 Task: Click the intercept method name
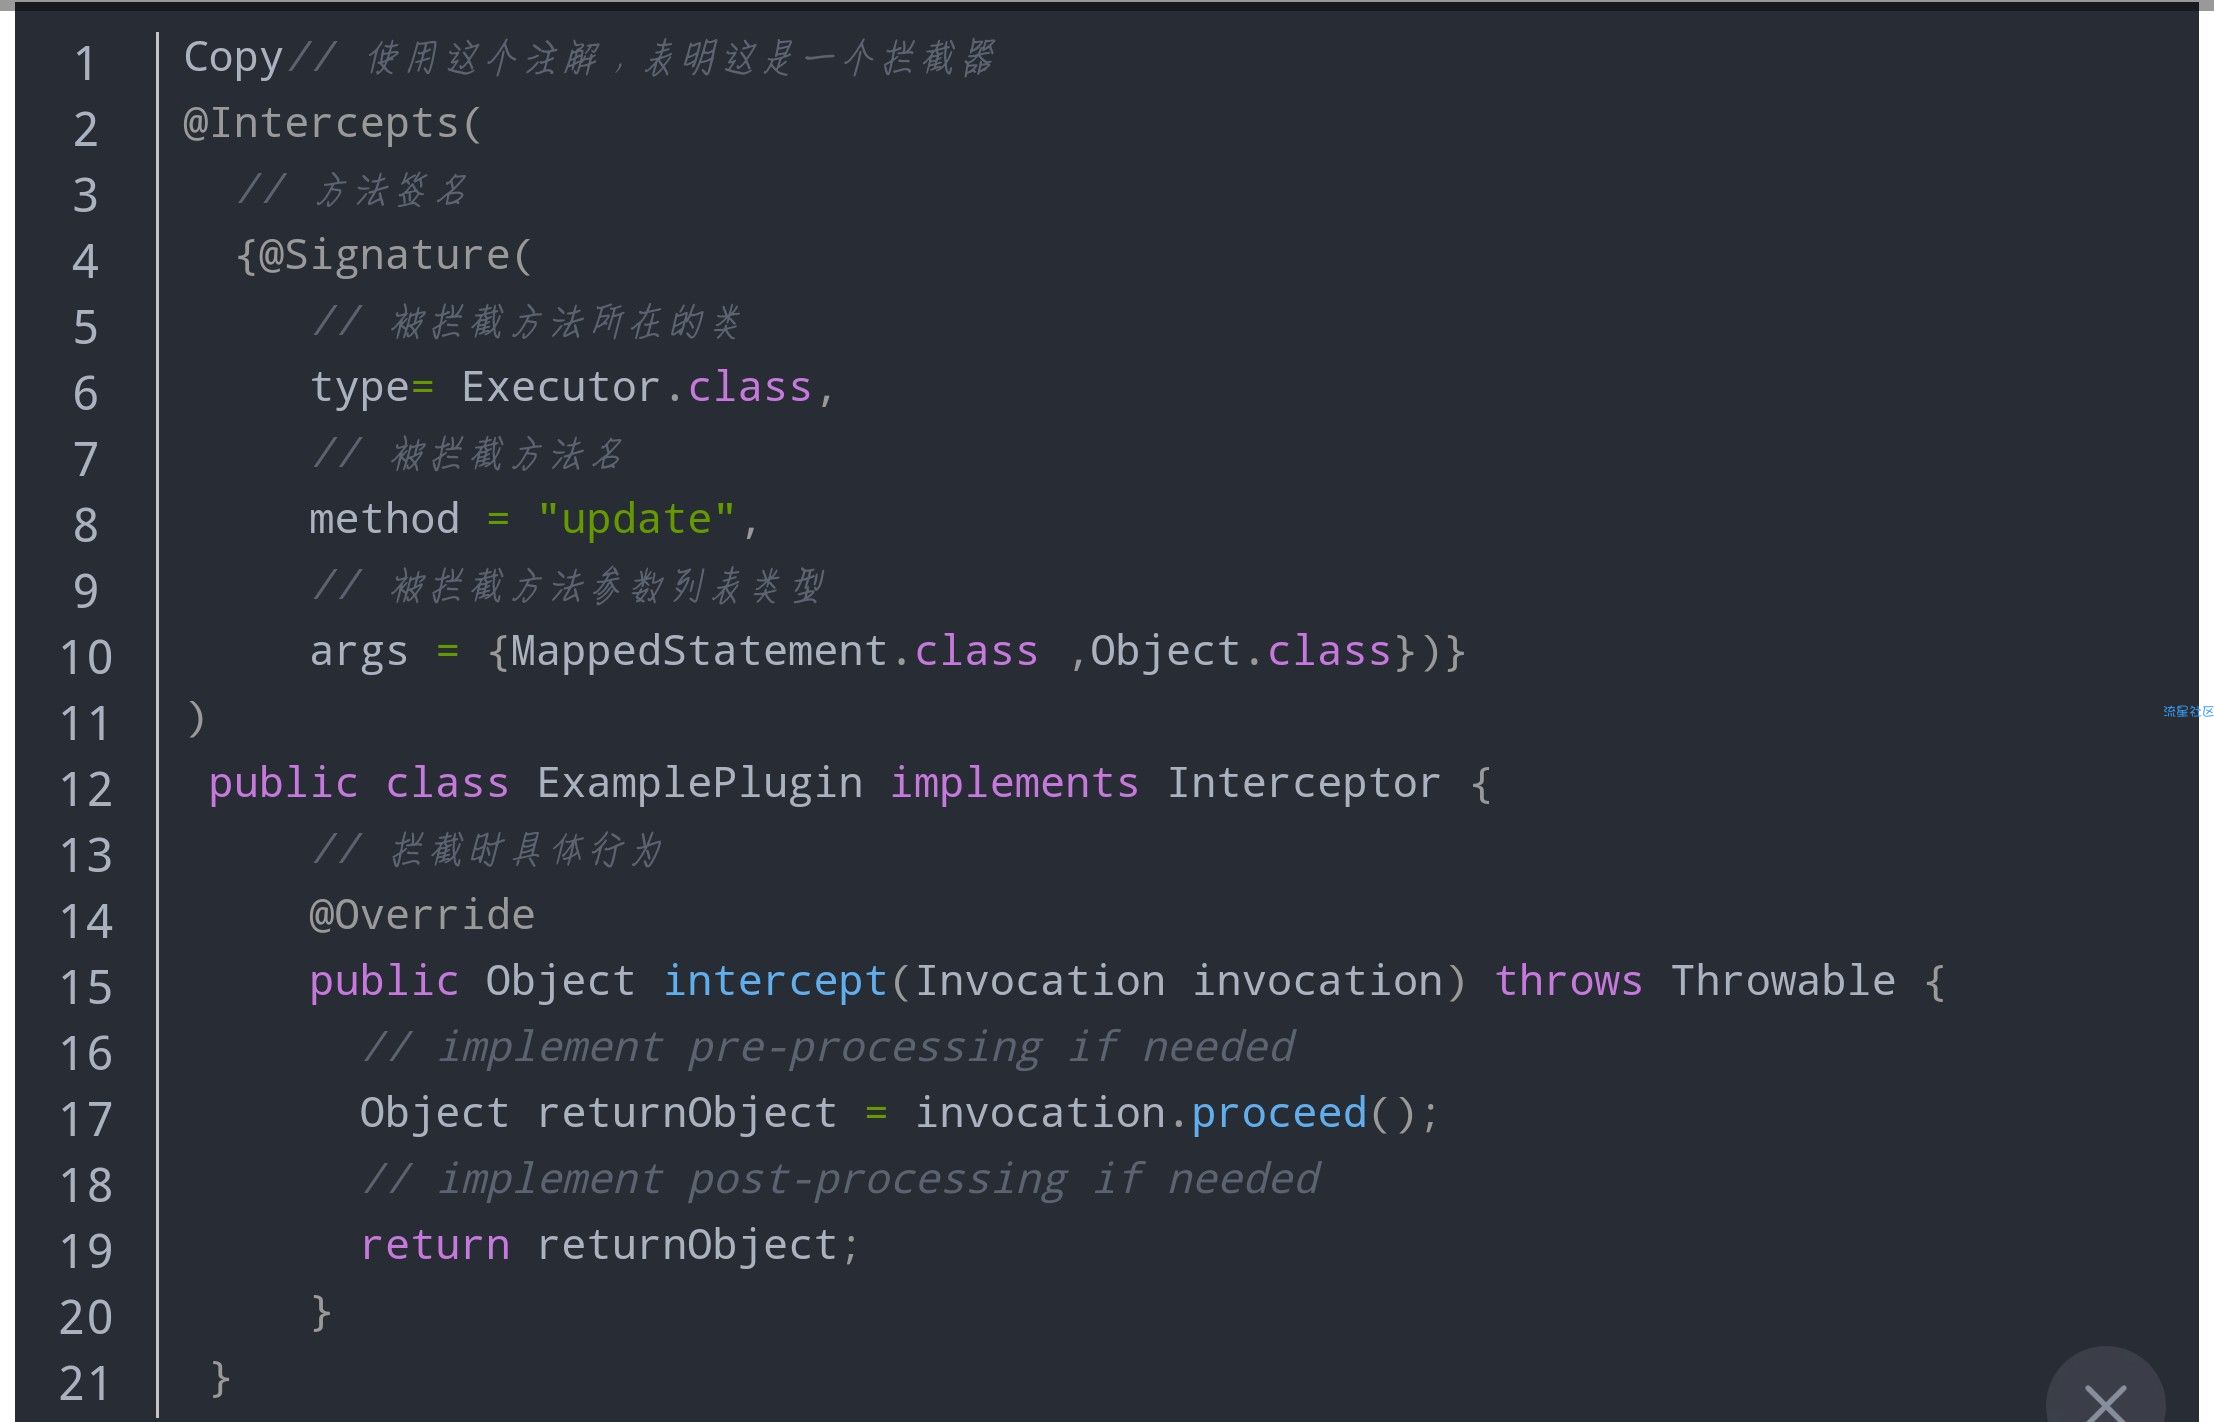[x=775, y=981]
